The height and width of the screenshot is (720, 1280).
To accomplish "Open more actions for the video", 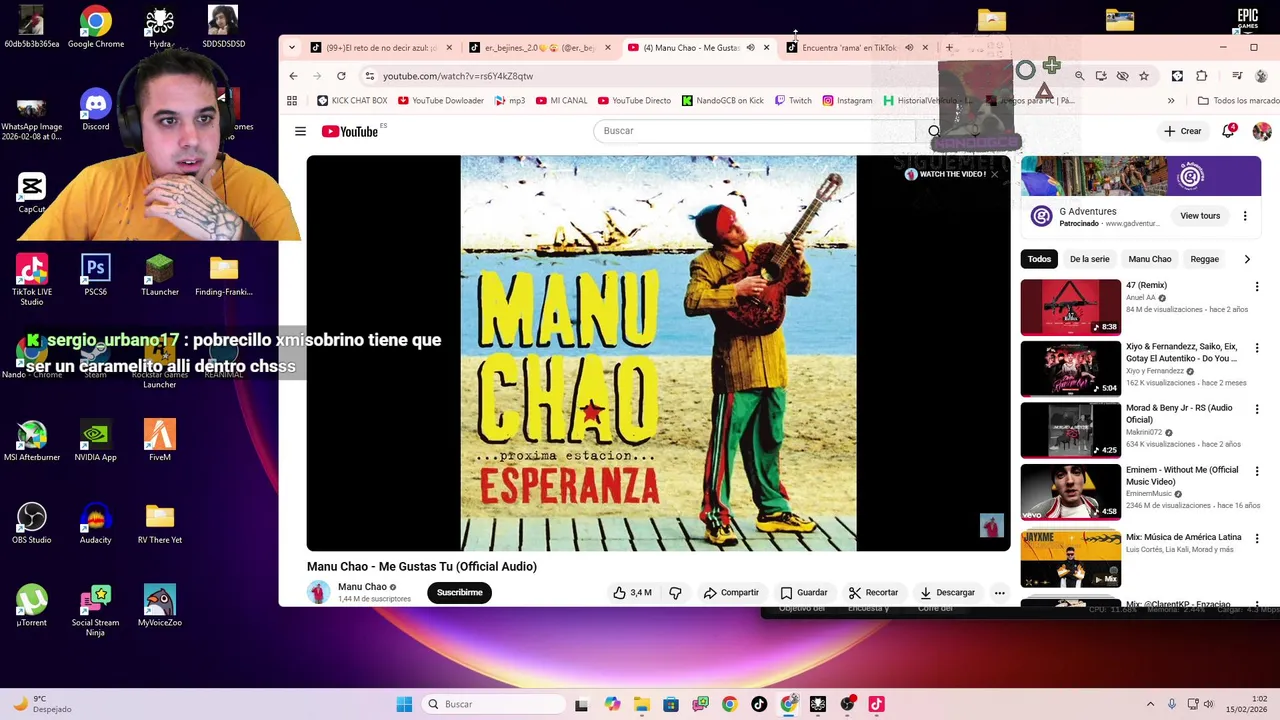I will (999, 593).
